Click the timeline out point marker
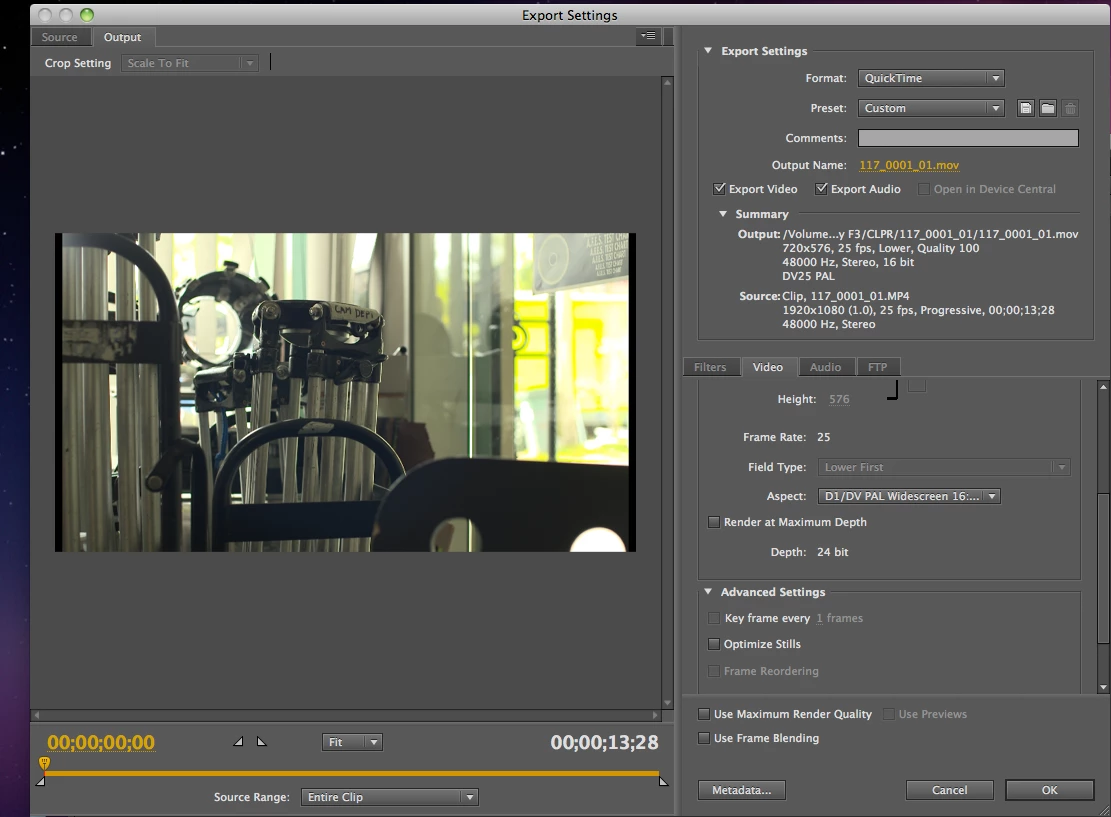The height and width of the screenshot is (817, 1111). coord(663,782)
